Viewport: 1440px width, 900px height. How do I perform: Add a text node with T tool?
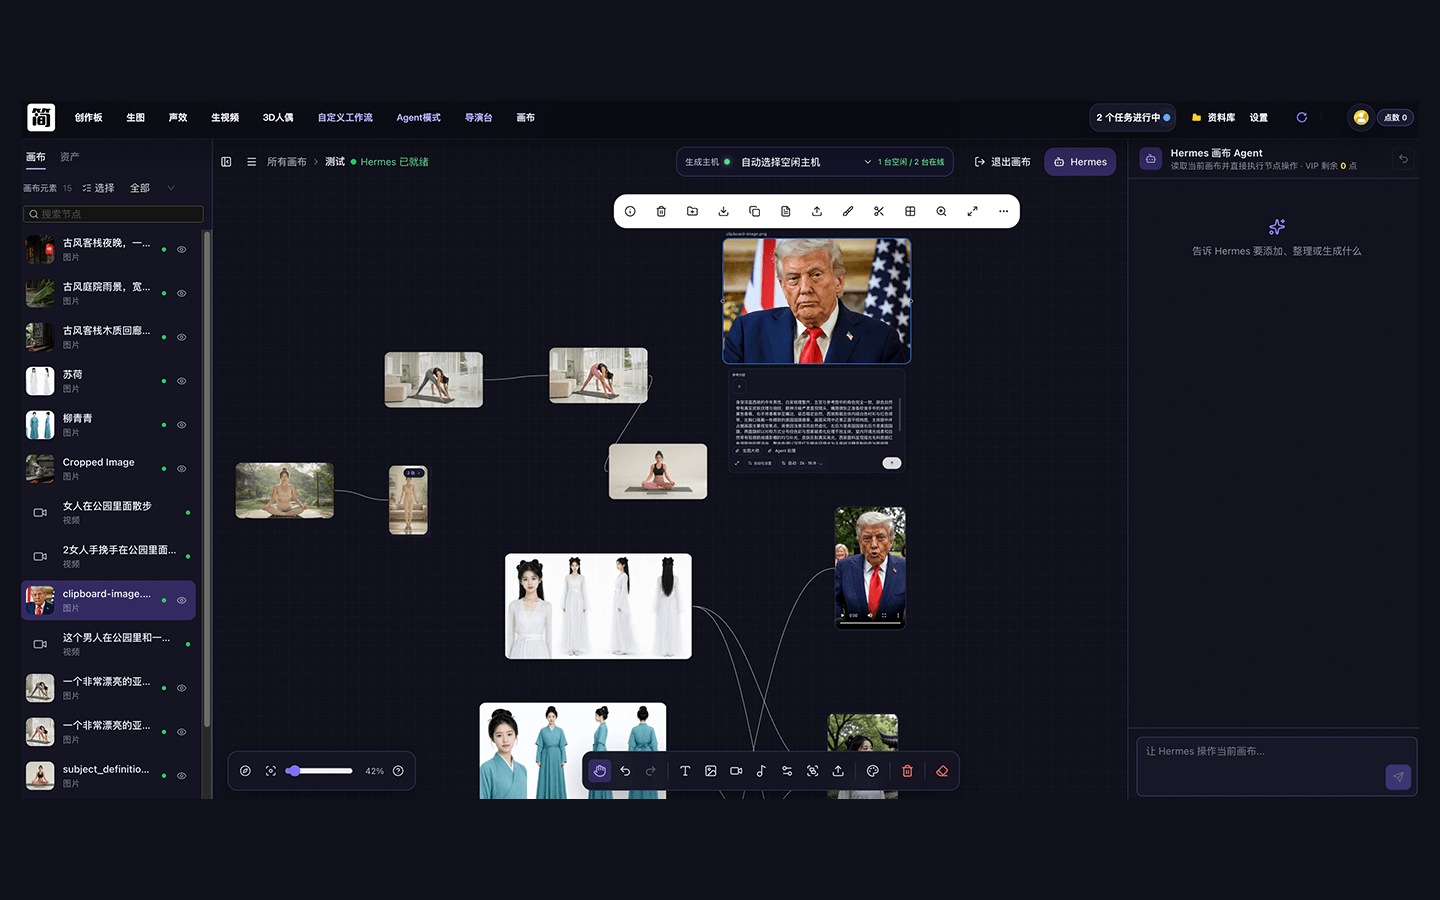pos(685,771)
